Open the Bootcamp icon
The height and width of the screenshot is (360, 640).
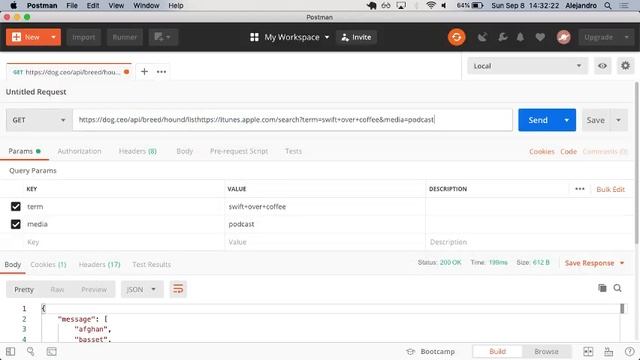pyautogui.click(x=411, y=351)
